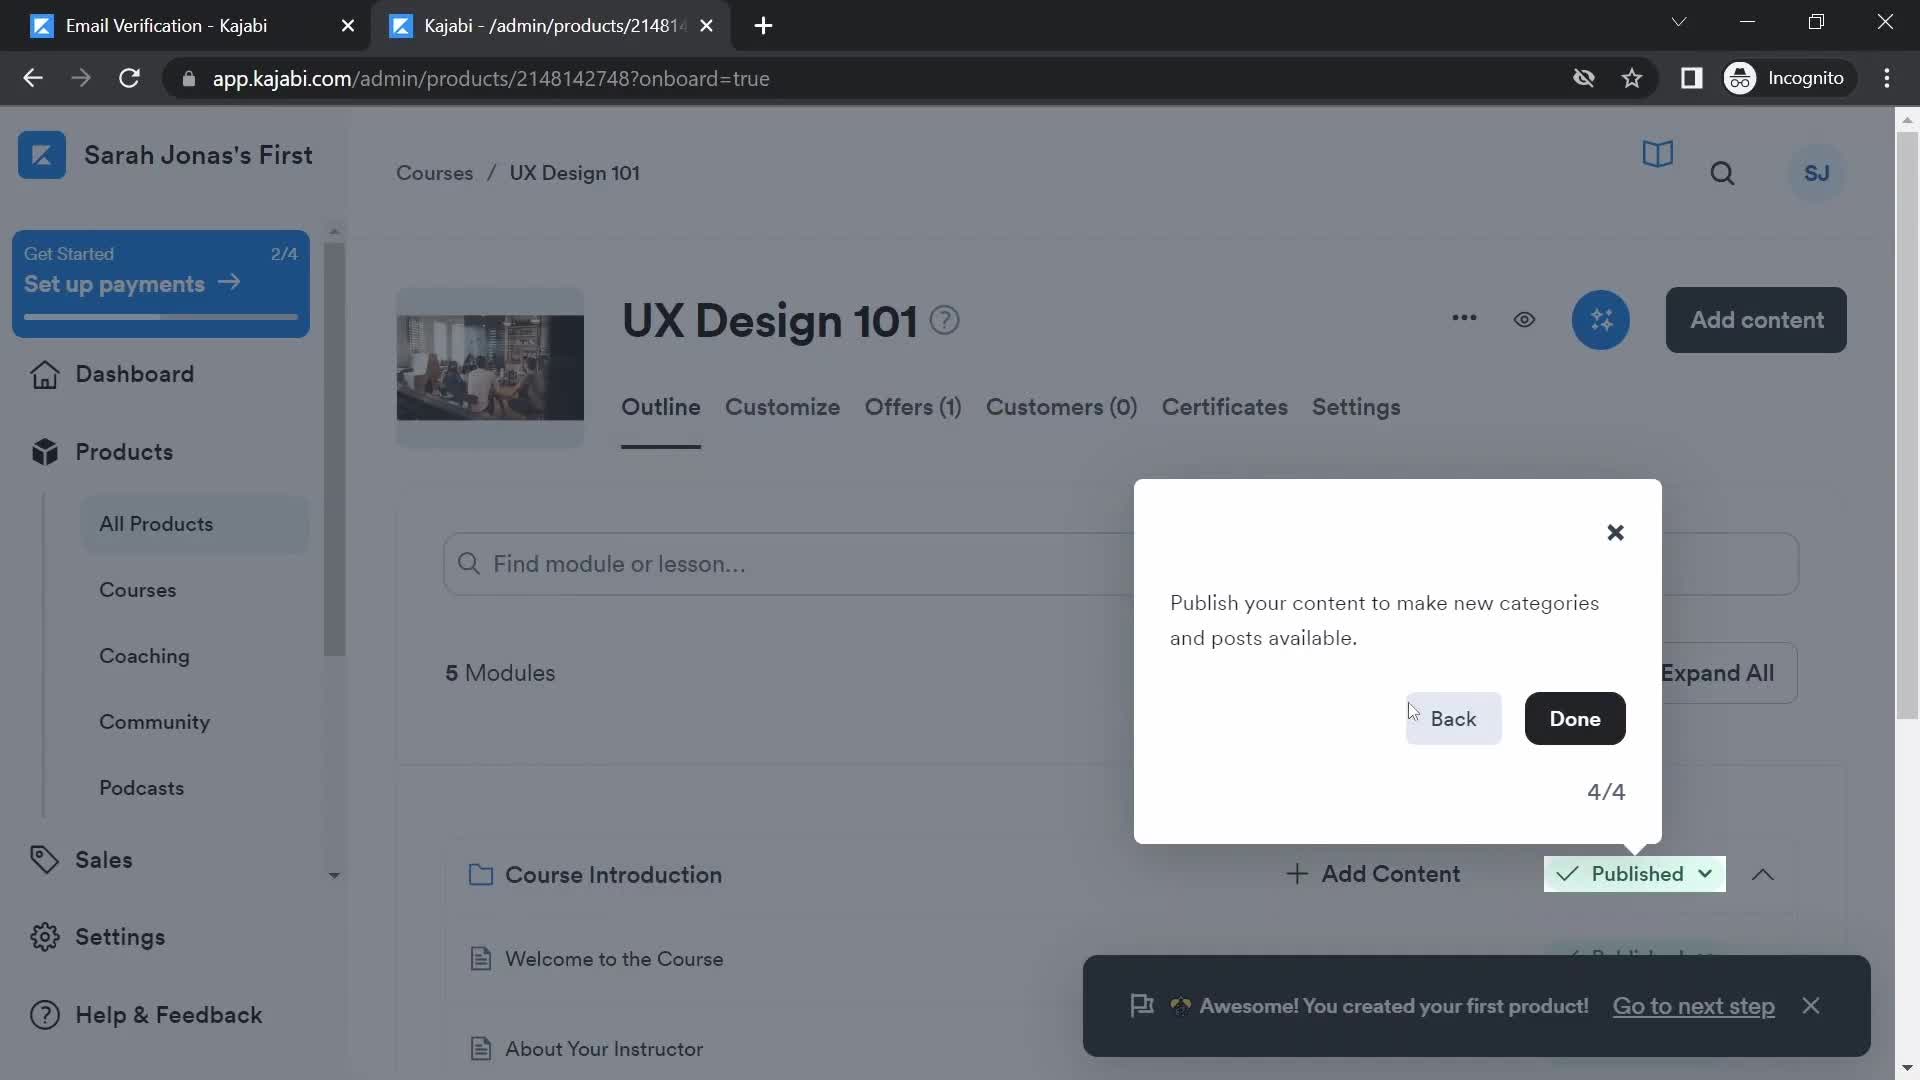Open the Certificates tab

click(x=1224, y=408)
